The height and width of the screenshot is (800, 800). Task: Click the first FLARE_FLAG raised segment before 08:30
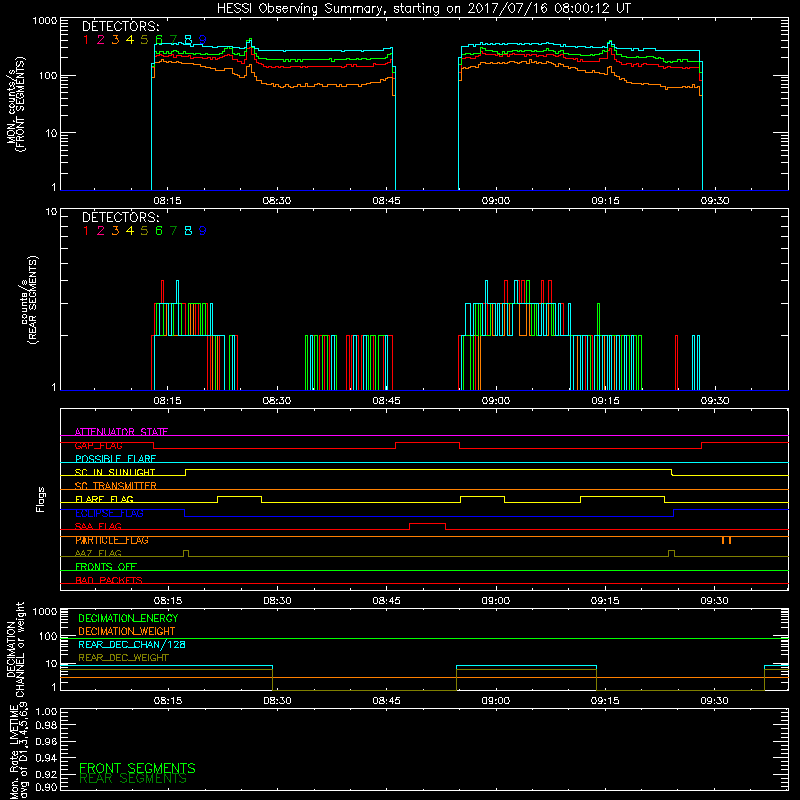pos(240,497)
